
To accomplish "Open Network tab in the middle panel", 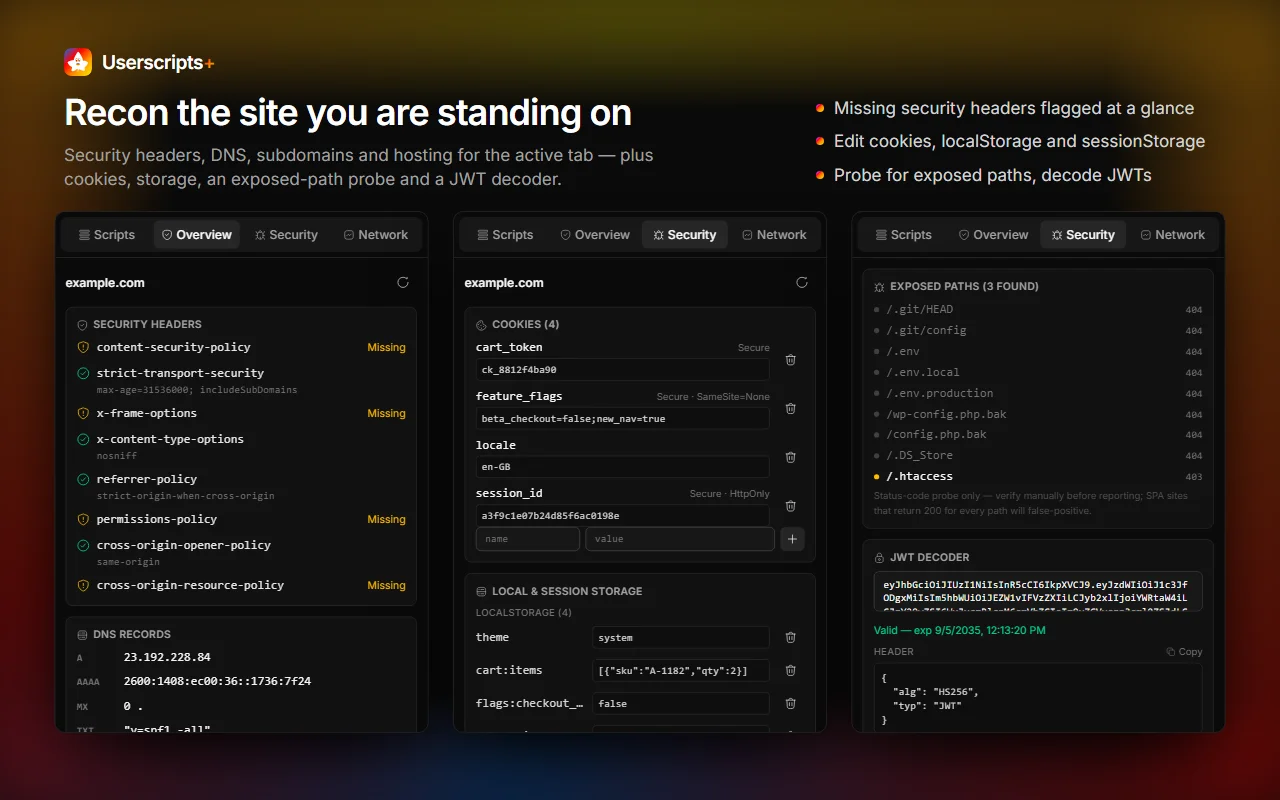I will coord(774,235).
